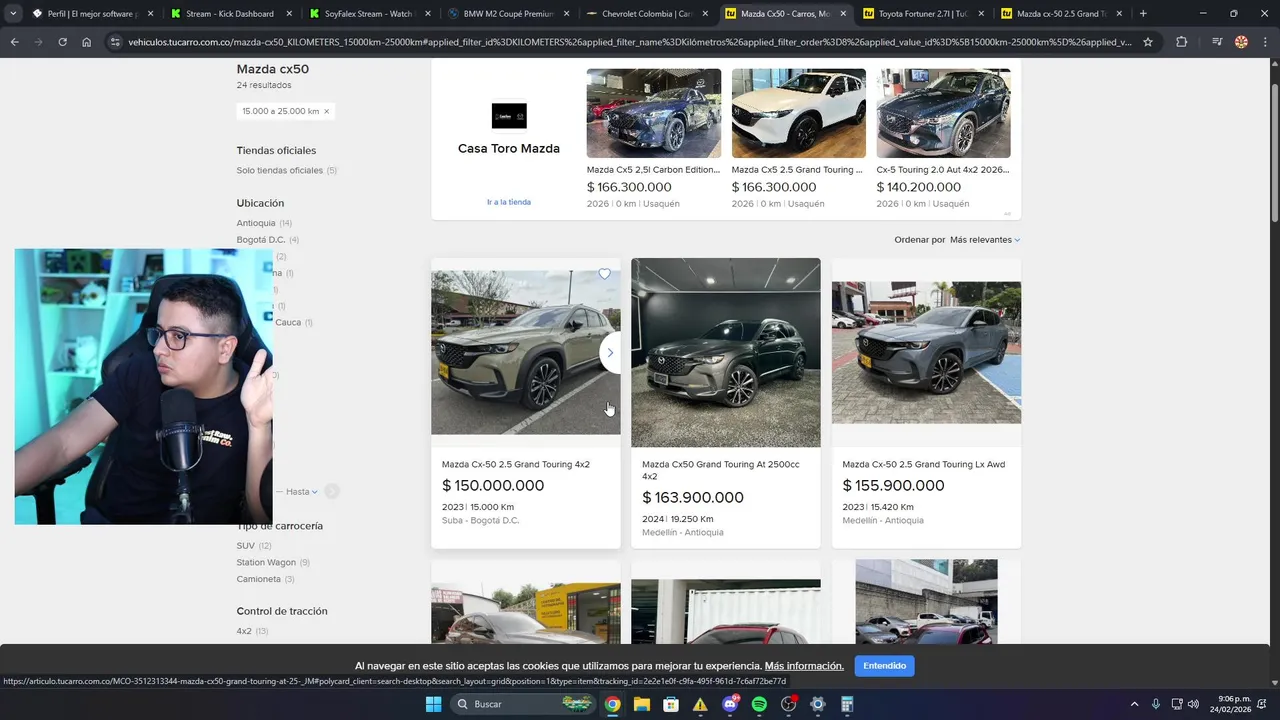Open Spotify from taskbar
This screenshot has height=720, width=1280.
759,704
